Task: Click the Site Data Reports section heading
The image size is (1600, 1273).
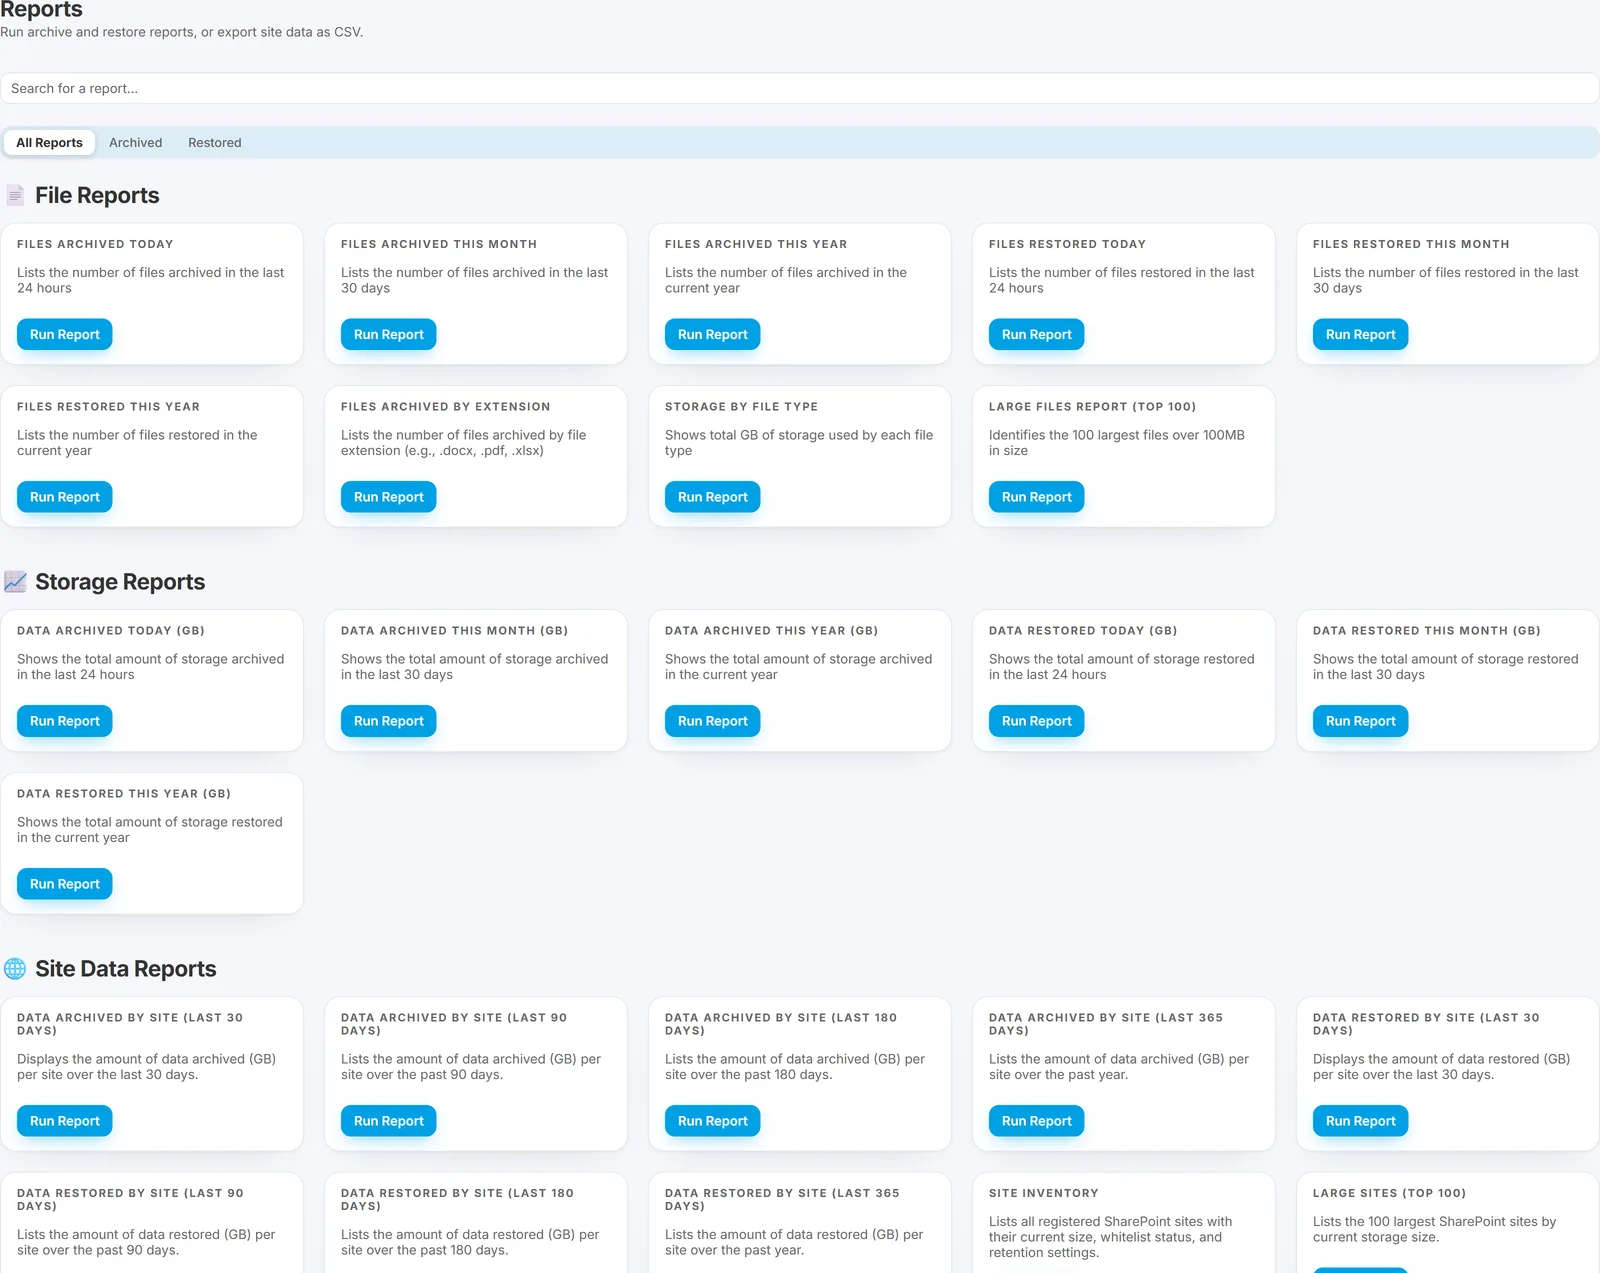Action: pyautogui.click(x=126, y=969)
